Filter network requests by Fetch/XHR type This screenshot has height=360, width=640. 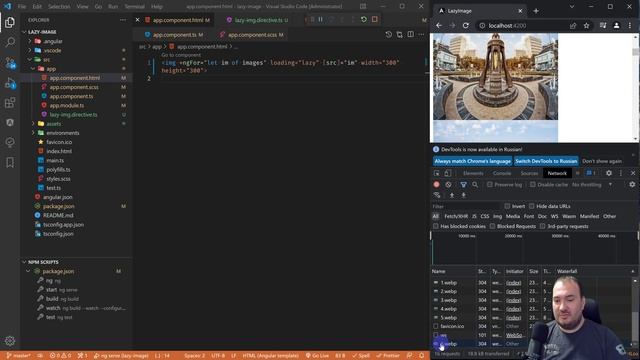(x=456, y=216)
